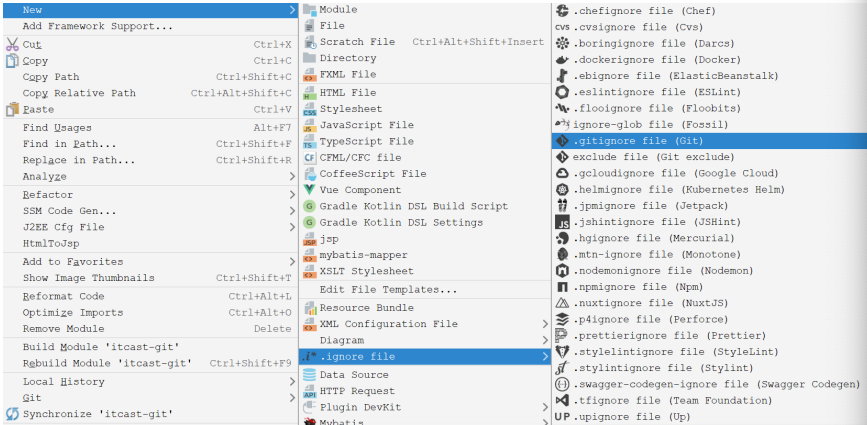Click the Google Cloud icon
Screen dimensions: 867x425
click(x=562, y=174)
